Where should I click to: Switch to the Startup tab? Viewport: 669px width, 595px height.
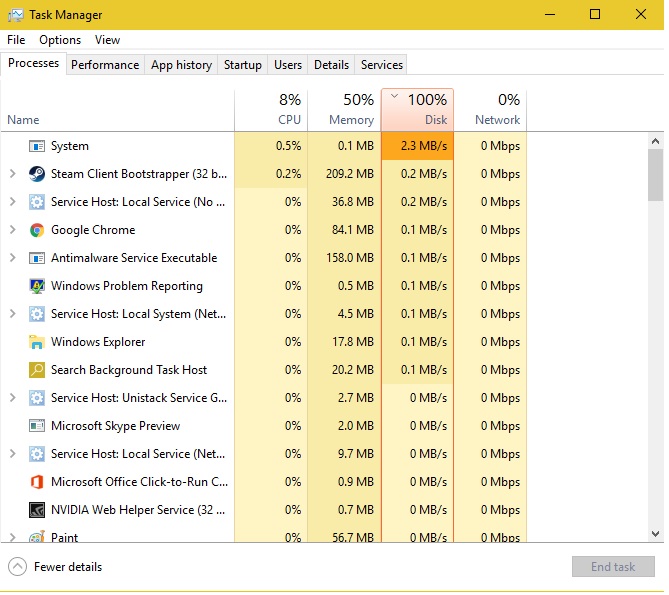(243, 65)
